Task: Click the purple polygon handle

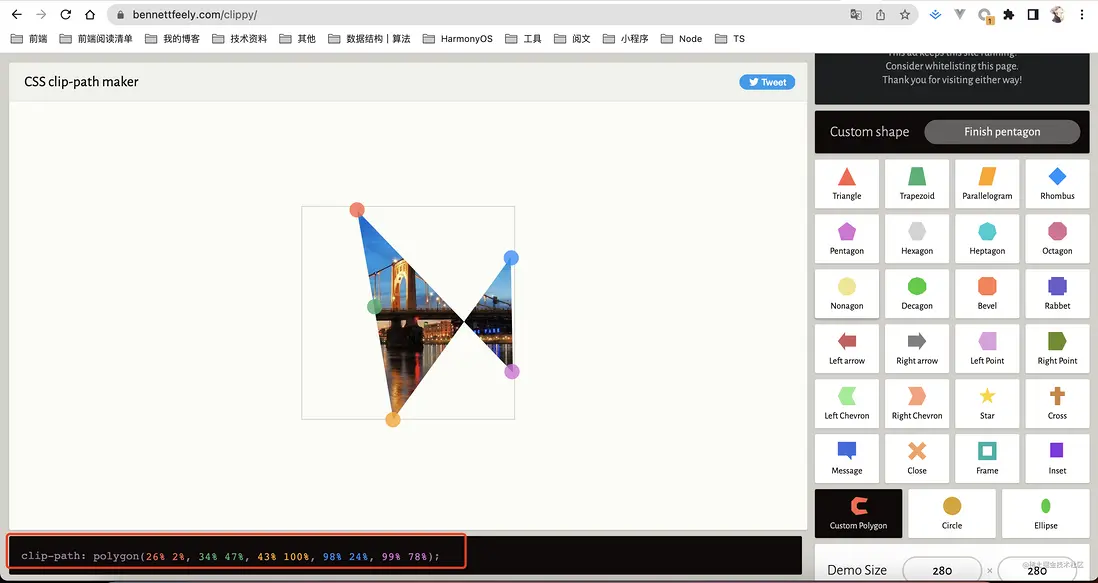Action: coord(512,371)
